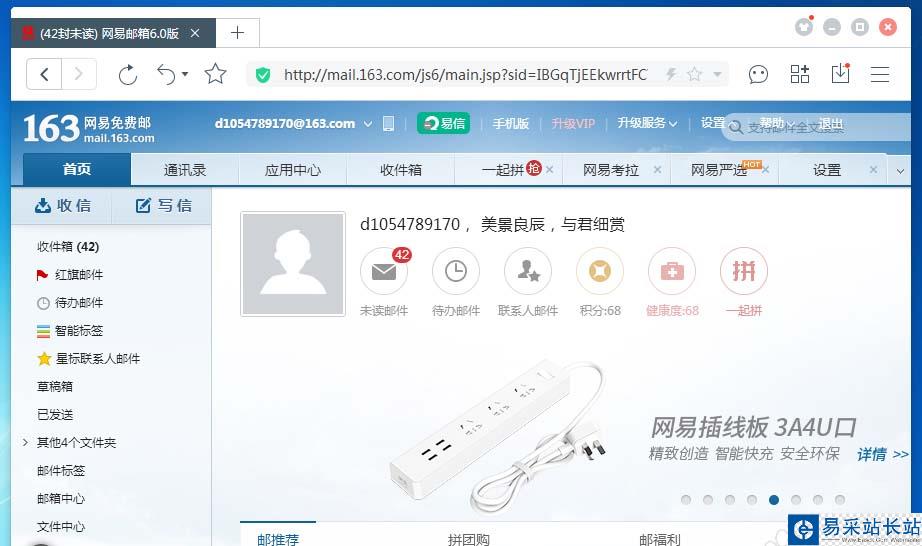Open 文件中心 in the sidebar
Image resolution: width=922 pixels, height=546 pixels.
[x=61, y=527]
